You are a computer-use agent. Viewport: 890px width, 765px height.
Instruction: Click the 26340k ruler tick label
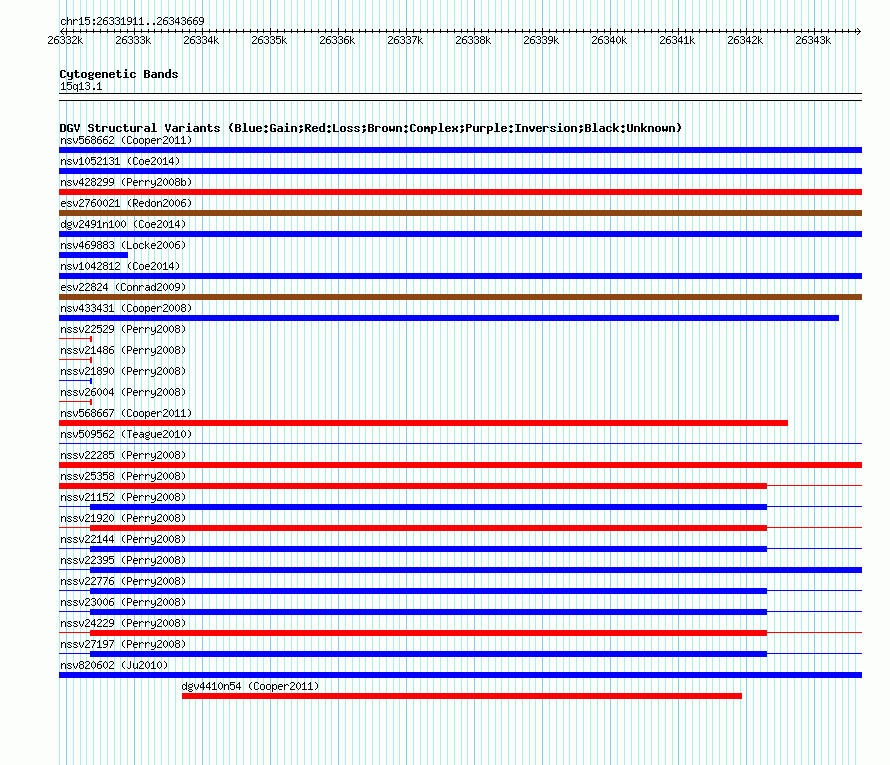(609, 40)
